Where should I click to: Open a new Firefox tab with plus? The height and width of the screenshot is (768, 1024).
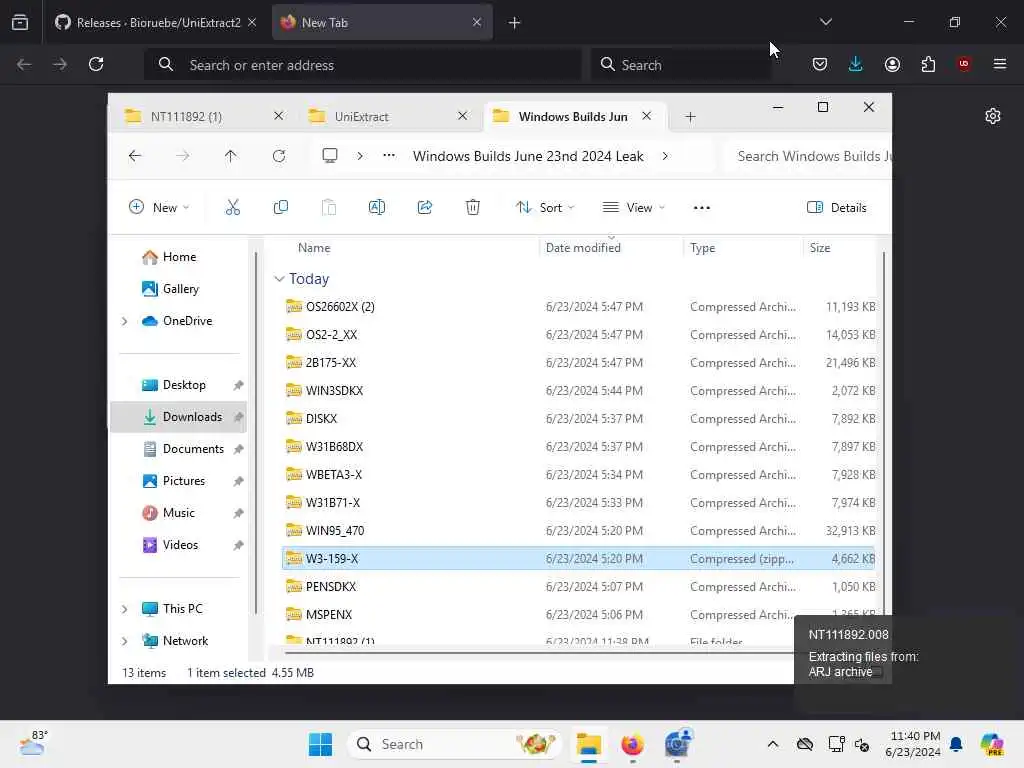click(515, 23)
